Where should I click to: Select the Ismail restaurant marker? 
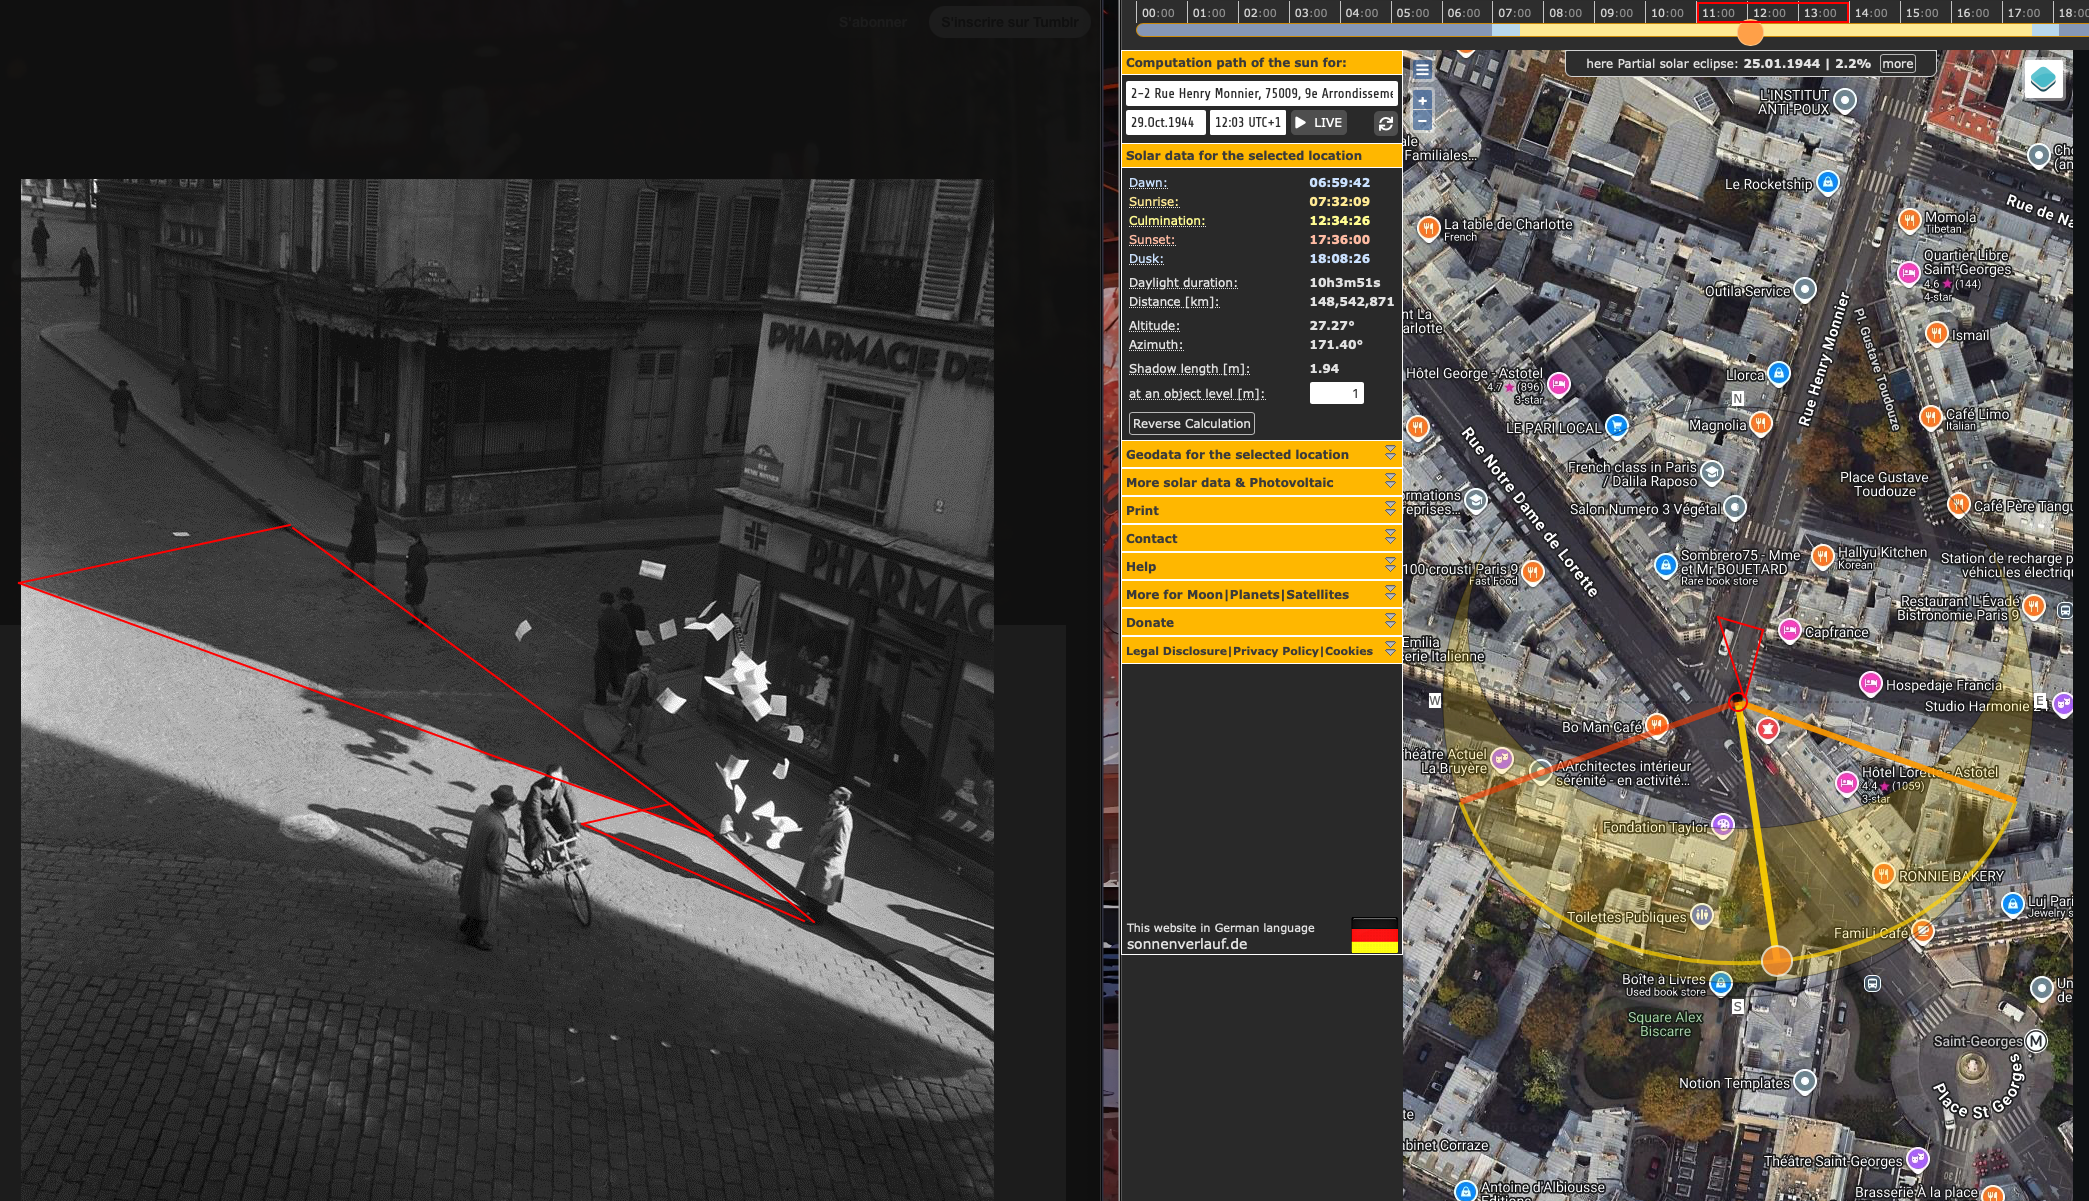point(1936,333)
